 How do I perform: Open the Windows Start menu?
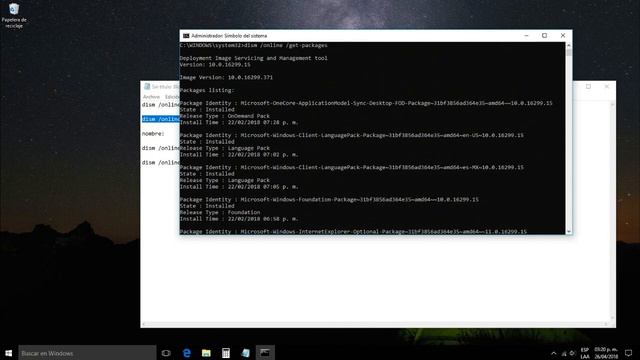pos(9,353)
